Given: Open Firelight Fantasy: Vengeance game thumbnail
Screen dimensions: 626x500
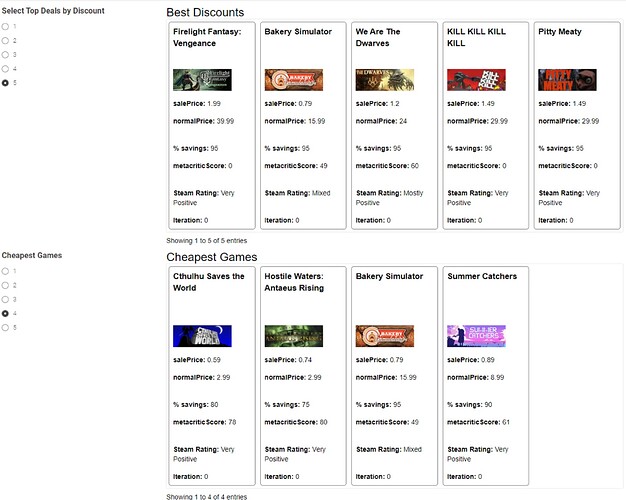Looking at the screenshot, I should coord(202,80).
